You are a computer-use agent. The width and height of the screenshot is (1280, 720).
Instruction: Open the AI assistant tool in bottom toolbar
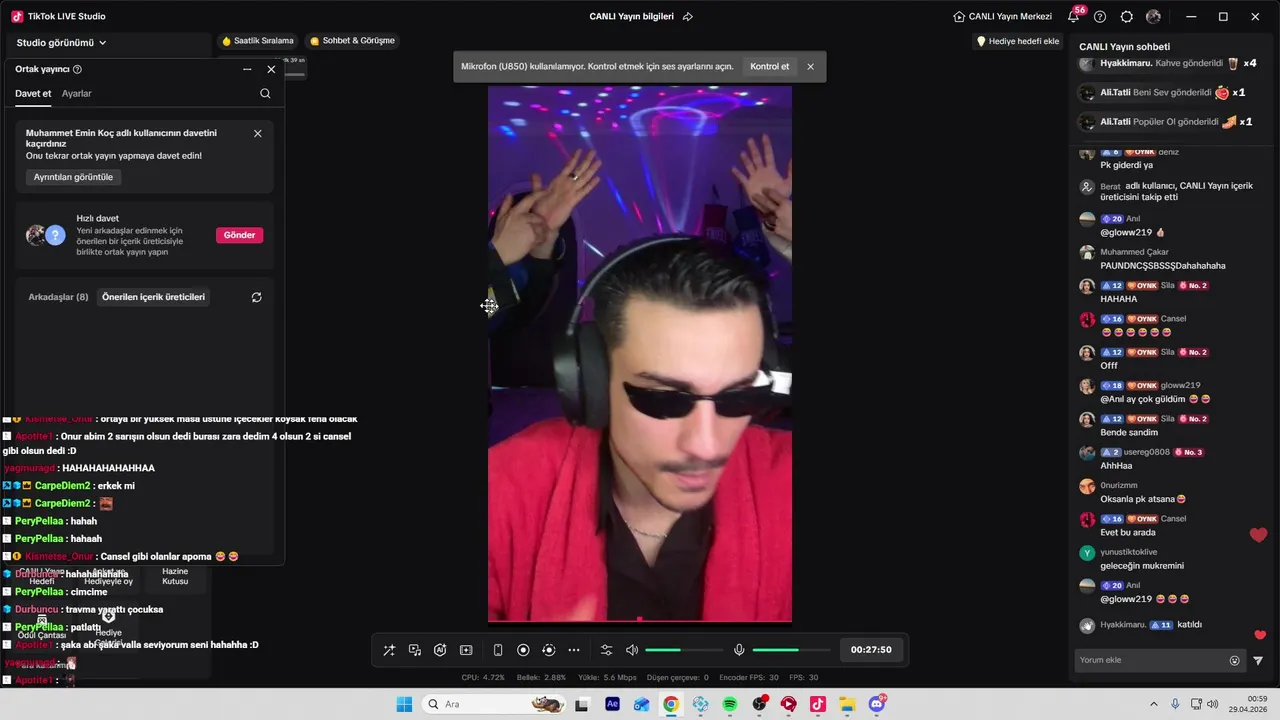(x=440, y=650)
